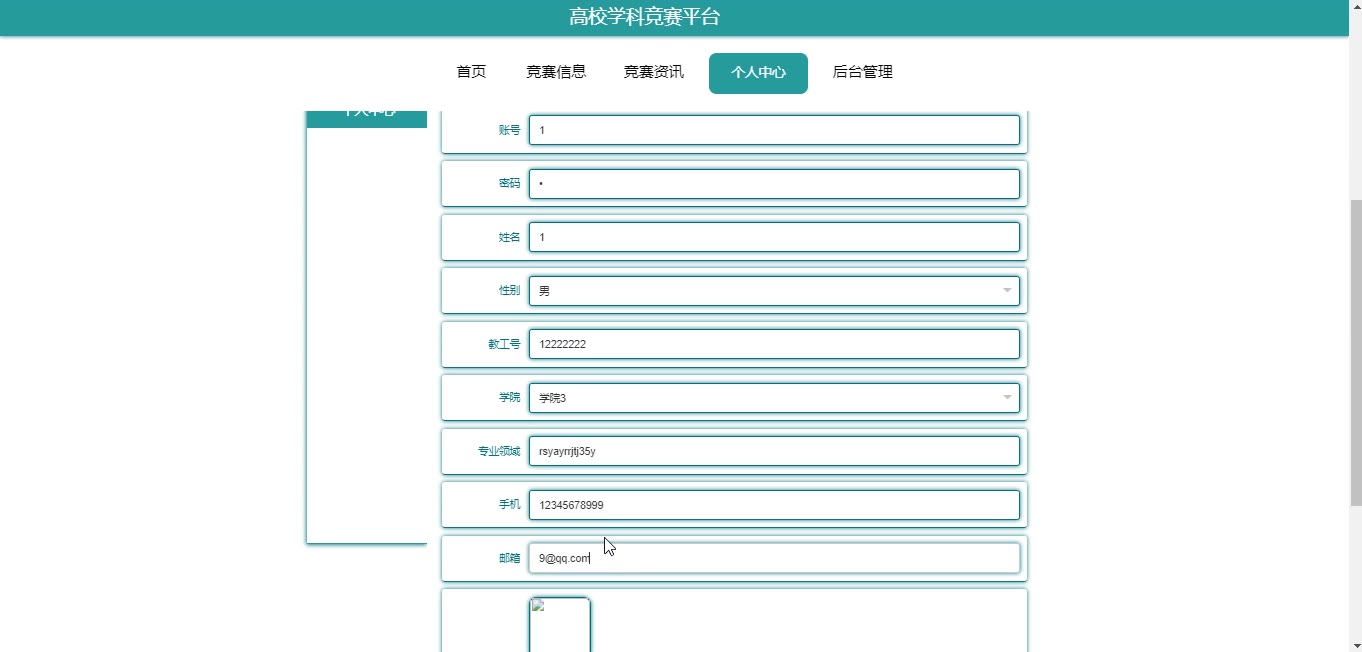Click the 教工号 label text

click(x=504, y=344)
